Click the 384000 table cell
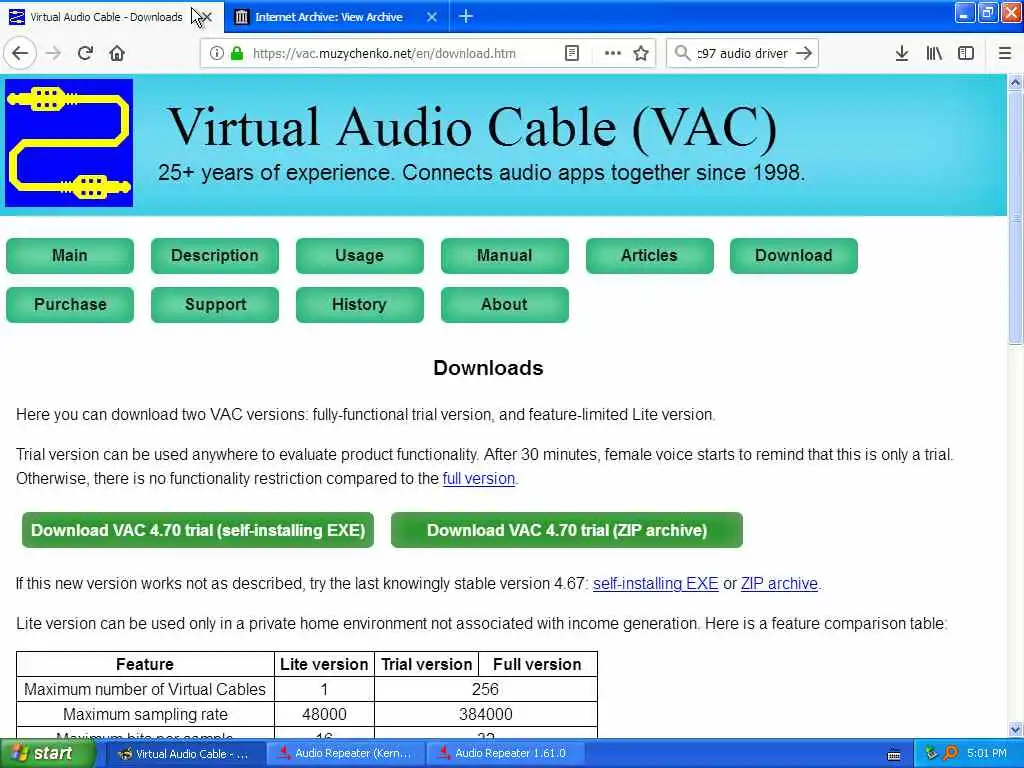This screenshot has height=768, width=1024. [x=486, y=714]
